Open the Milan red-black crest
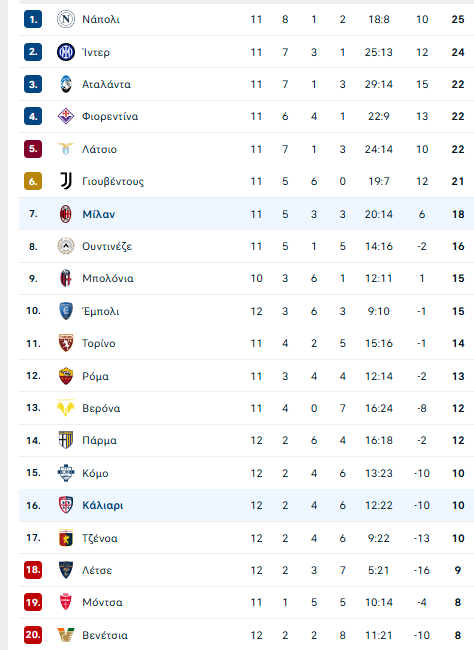Screen dimensions: 474x650 coord(66,214)
